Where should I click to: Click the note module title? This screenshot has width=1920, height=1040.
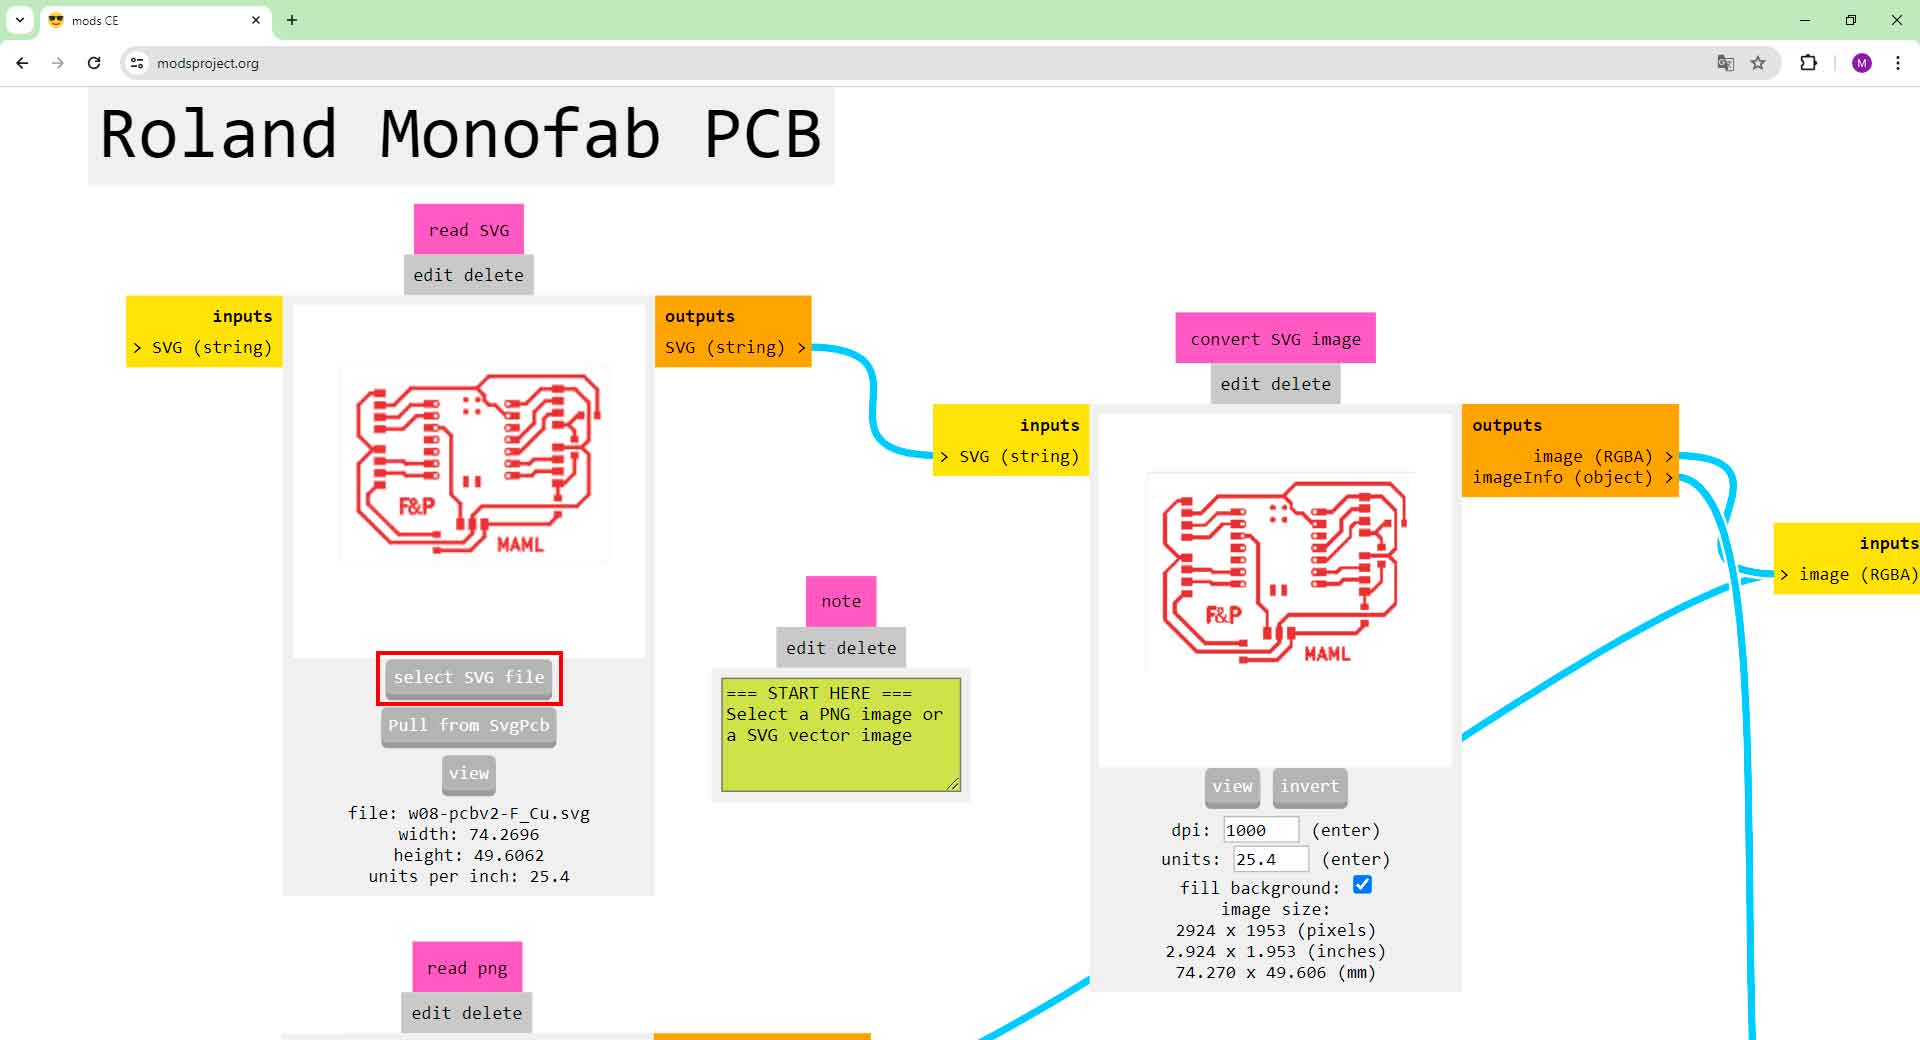[x=841, y=601]
